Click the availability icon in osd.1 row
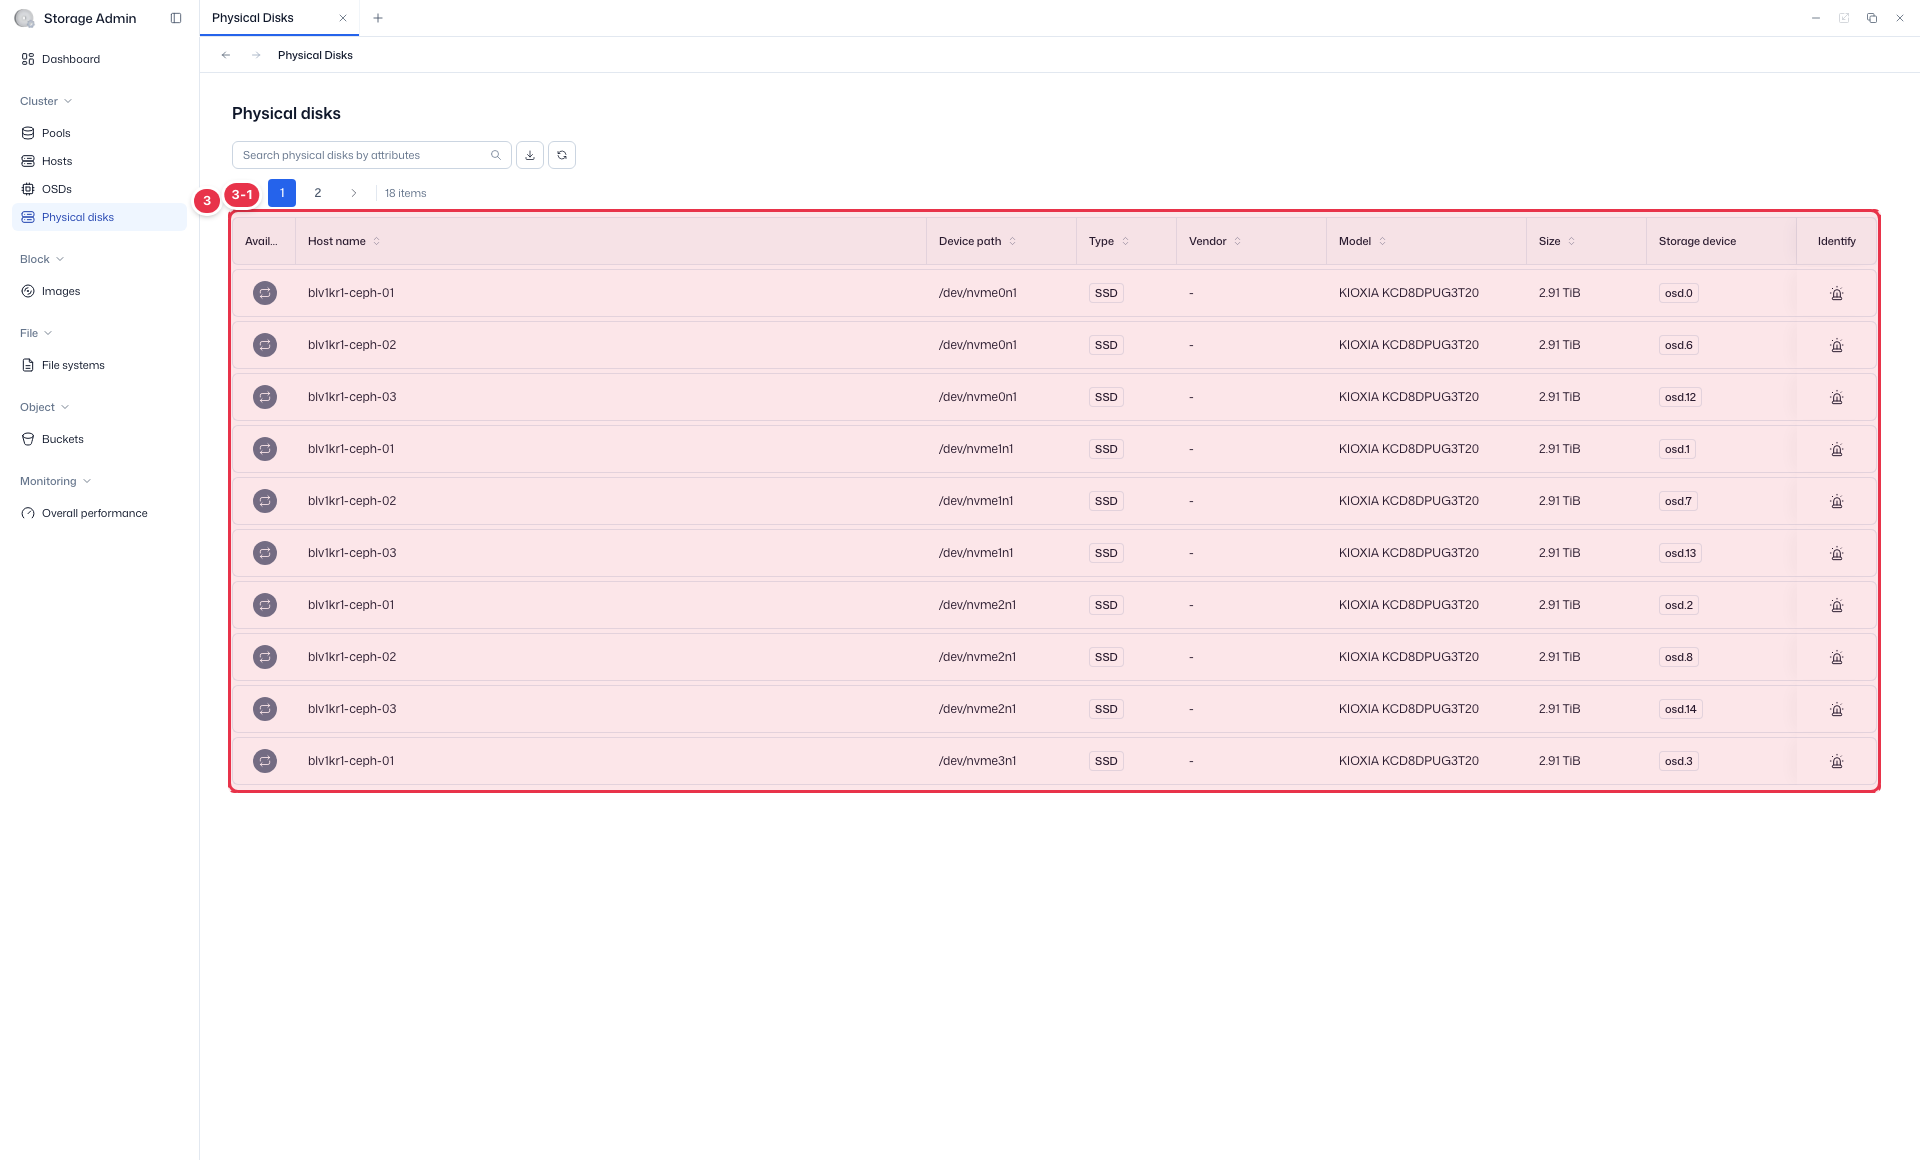Viewport: 1920px width, 1160px height. 265,449
